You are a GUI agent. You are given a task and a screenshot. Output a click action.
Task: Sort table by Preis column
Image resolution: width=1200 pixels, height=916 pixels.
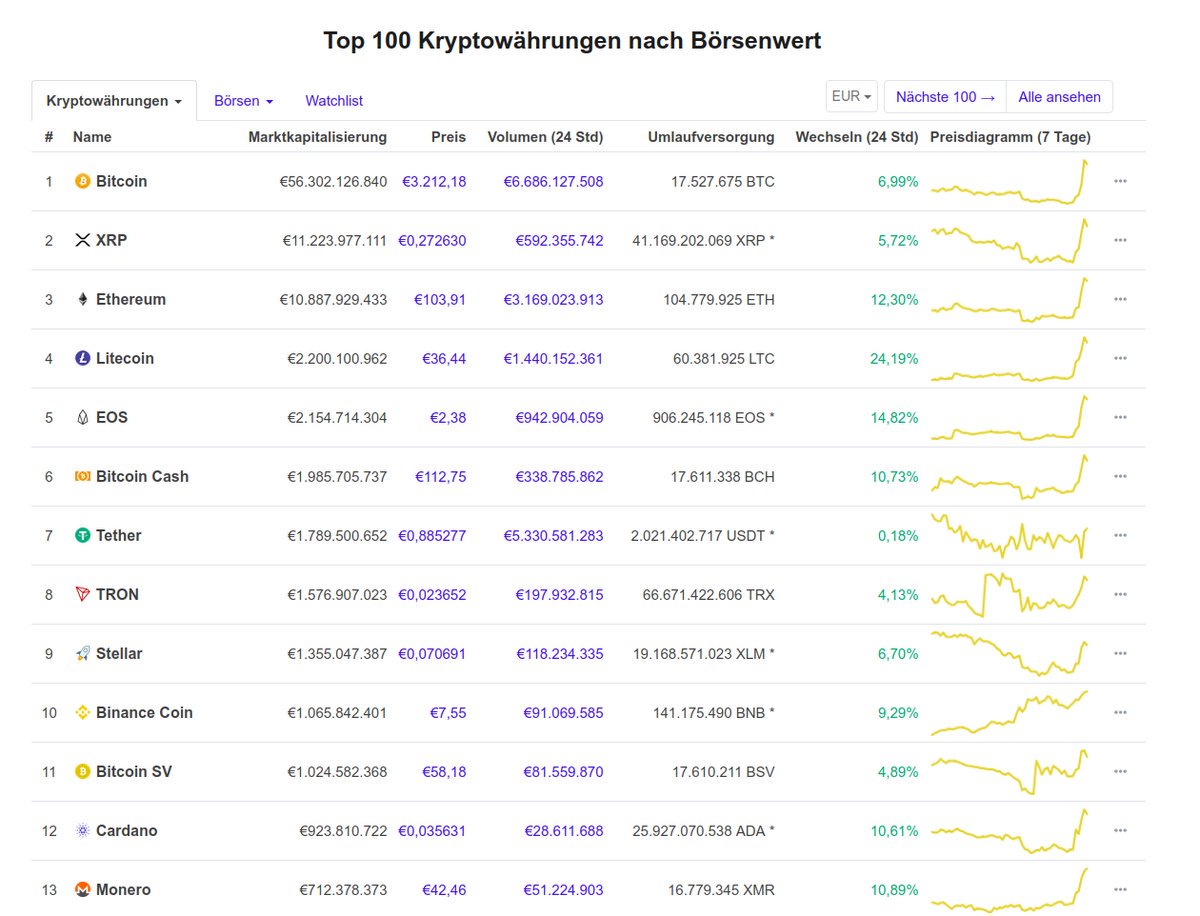(448, 137)
